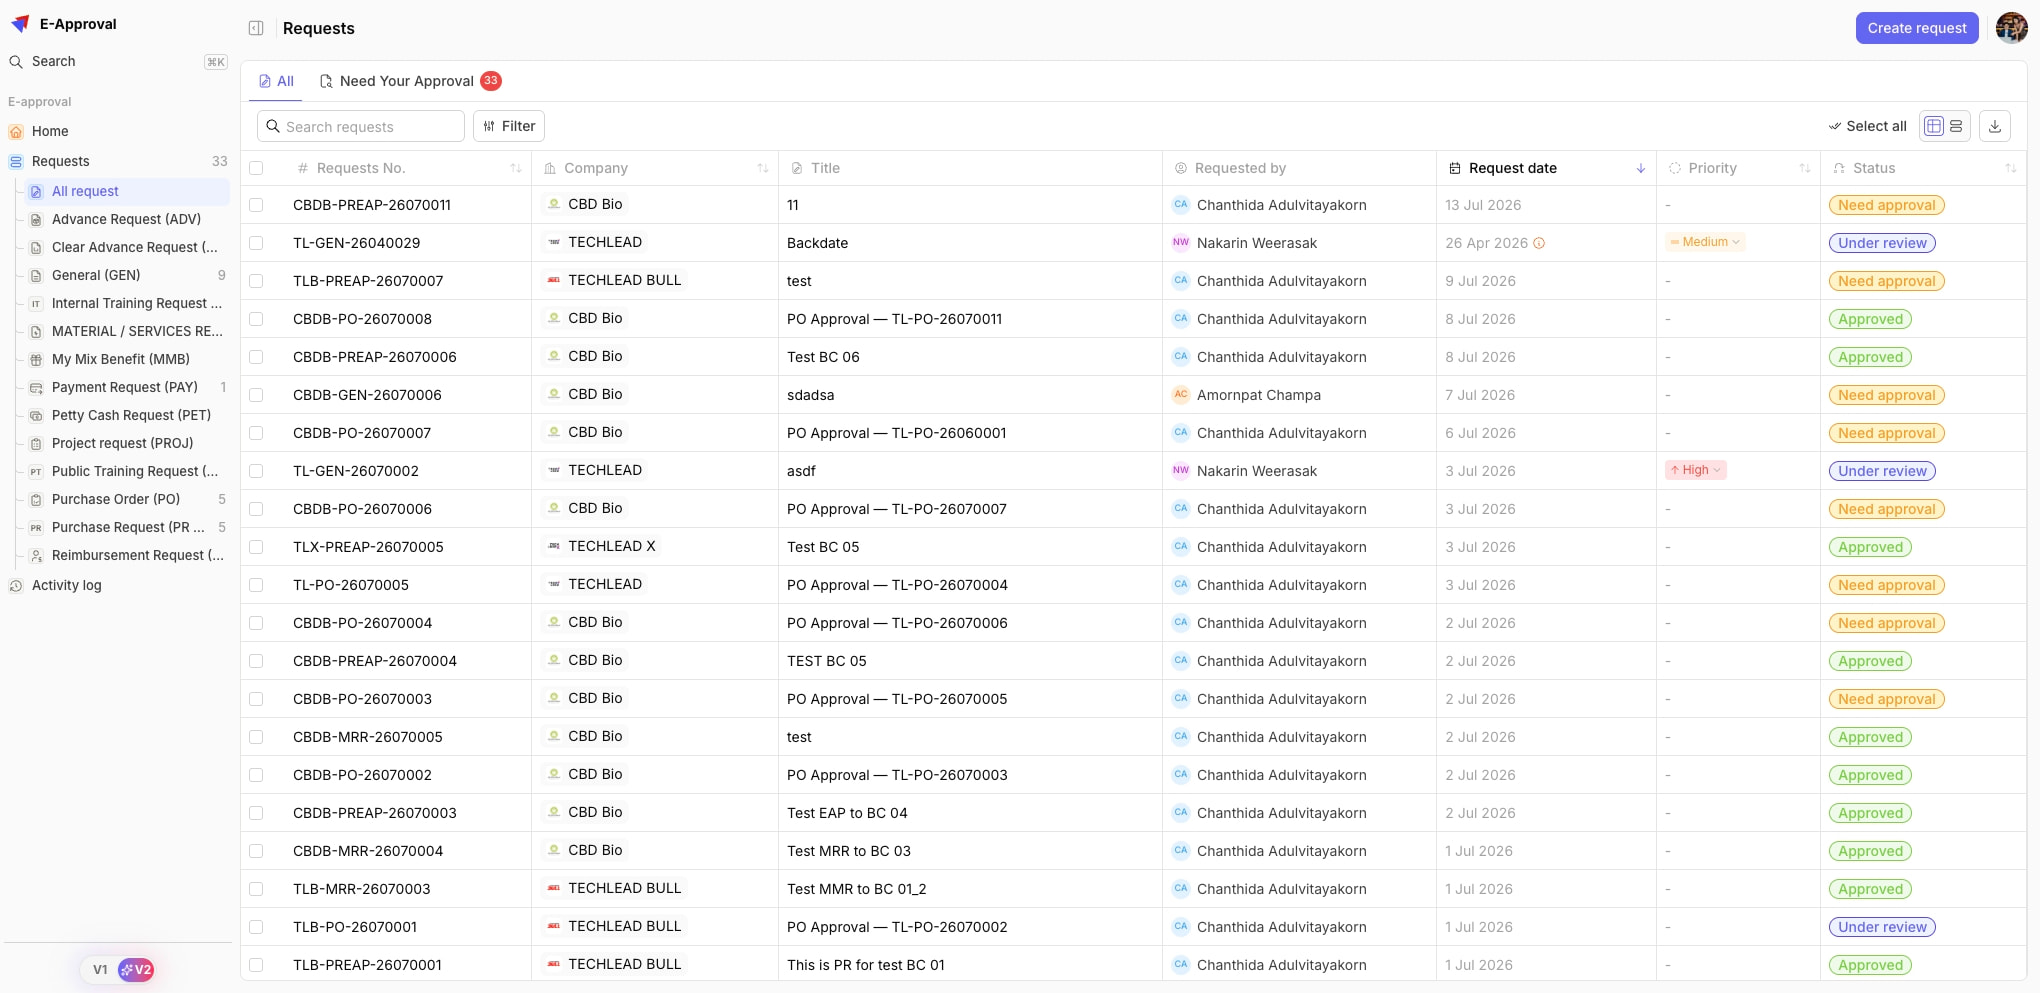2040x993 pixels.
Task: Click the Activity log icon
Action: point(16,585)
